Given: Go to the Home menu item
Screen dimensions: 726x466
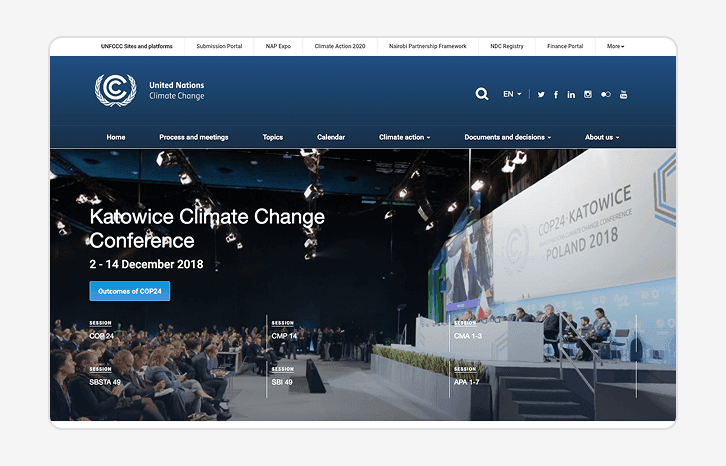Looking at the screenshot, I should (116, 137).
